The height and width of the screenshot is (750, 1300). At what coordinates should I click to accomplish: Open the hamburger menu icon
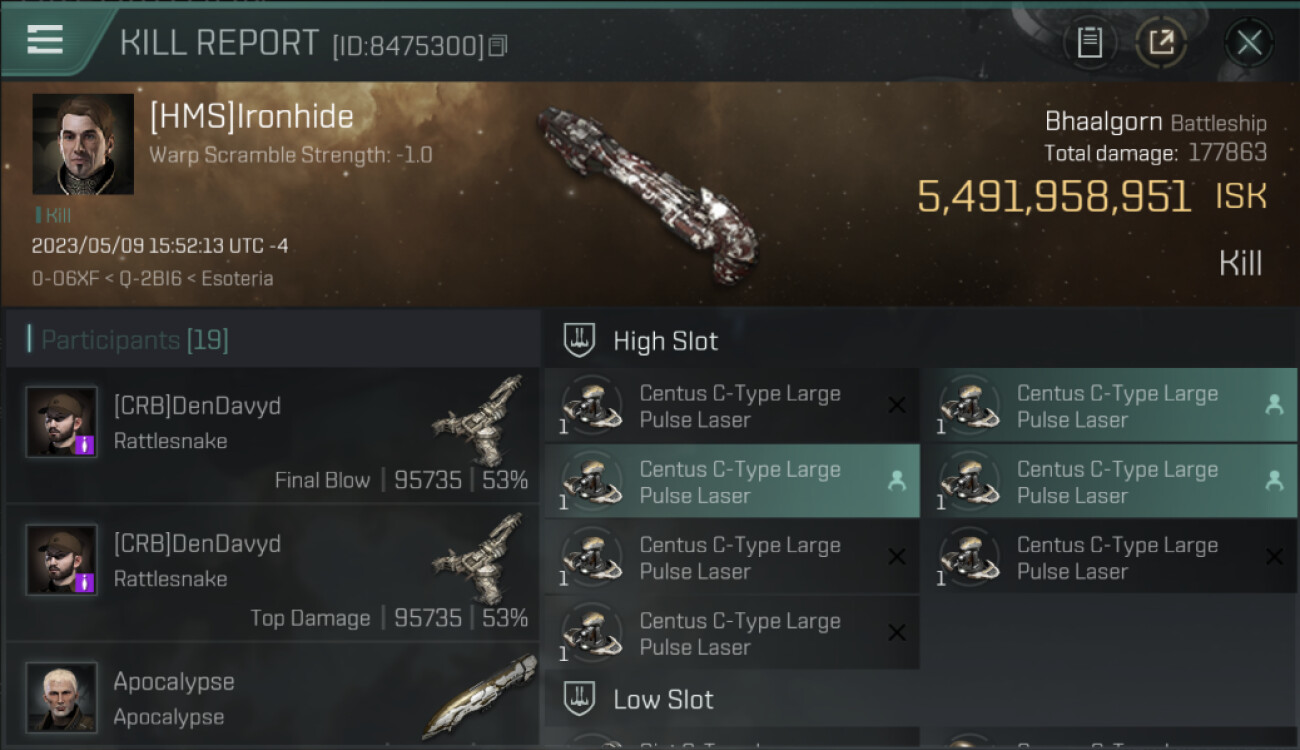(x=45, y=39)
